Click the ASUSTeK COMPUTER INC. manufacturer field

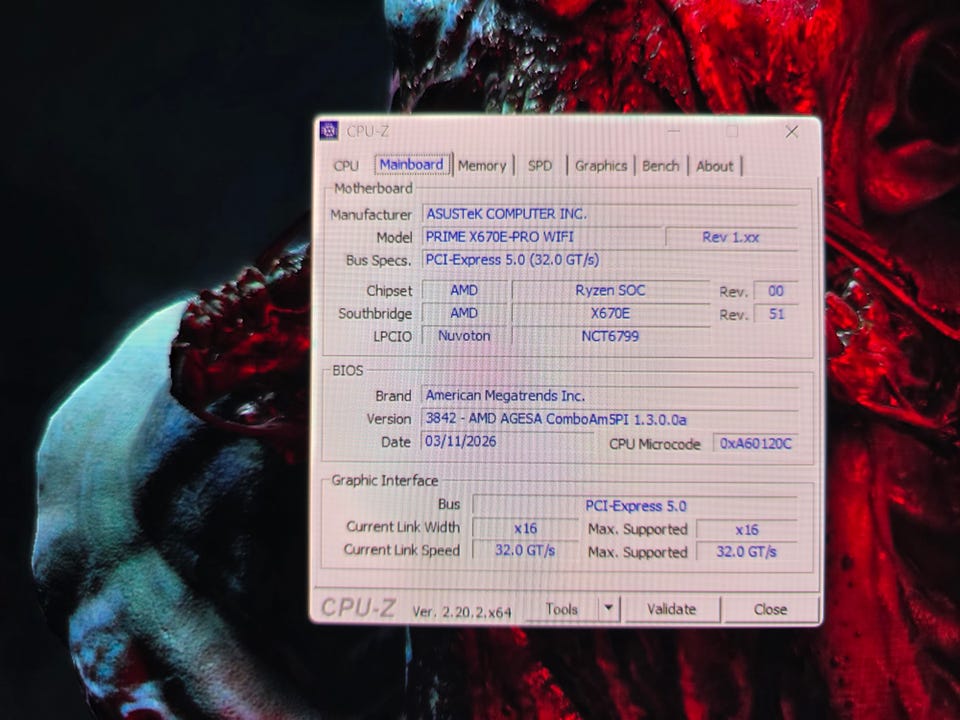tap(610, 214)
